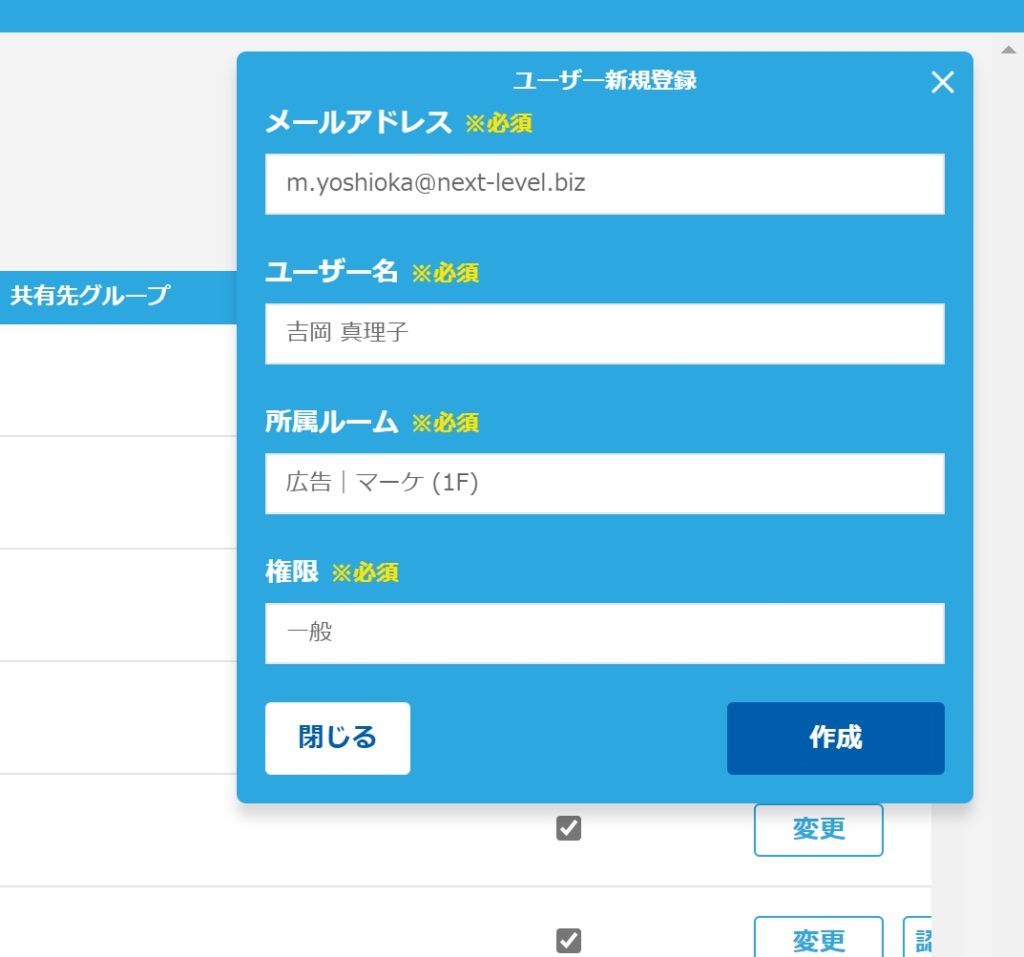
Task: Click the 共有先グループ column header
Action: click(90, 296)
